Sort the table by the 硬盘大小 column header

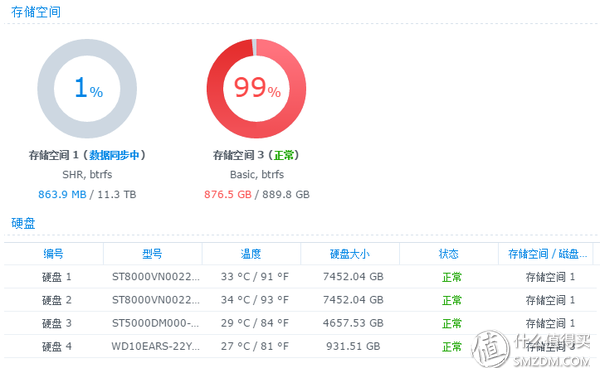tap(350, 254)
